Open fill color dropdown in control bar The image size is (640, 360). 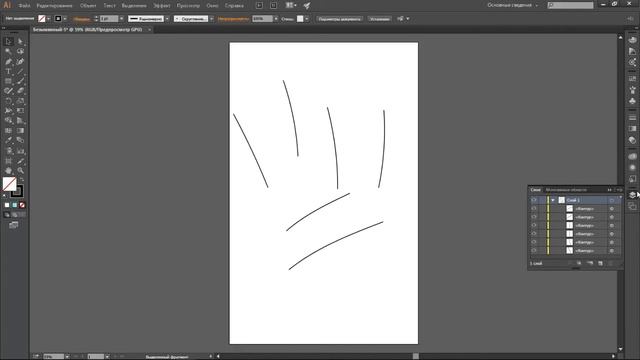49,19
